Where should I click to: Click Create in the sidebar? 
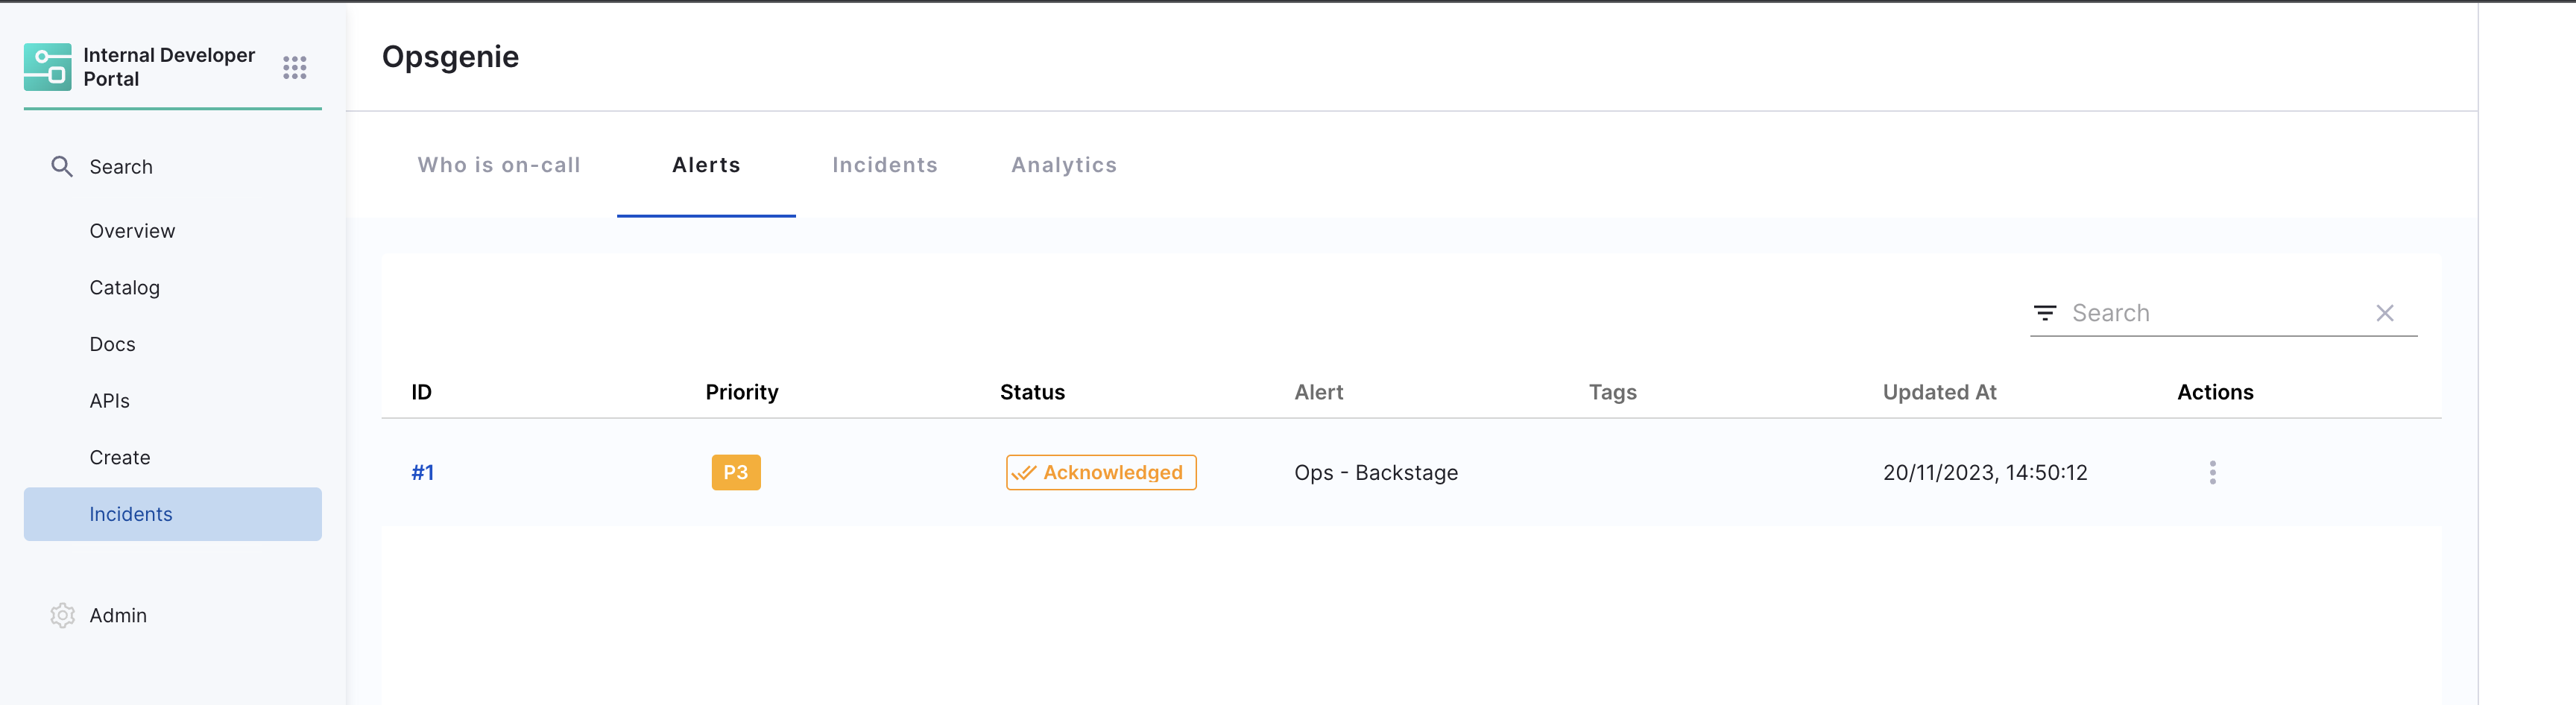(x=120, y=457)
